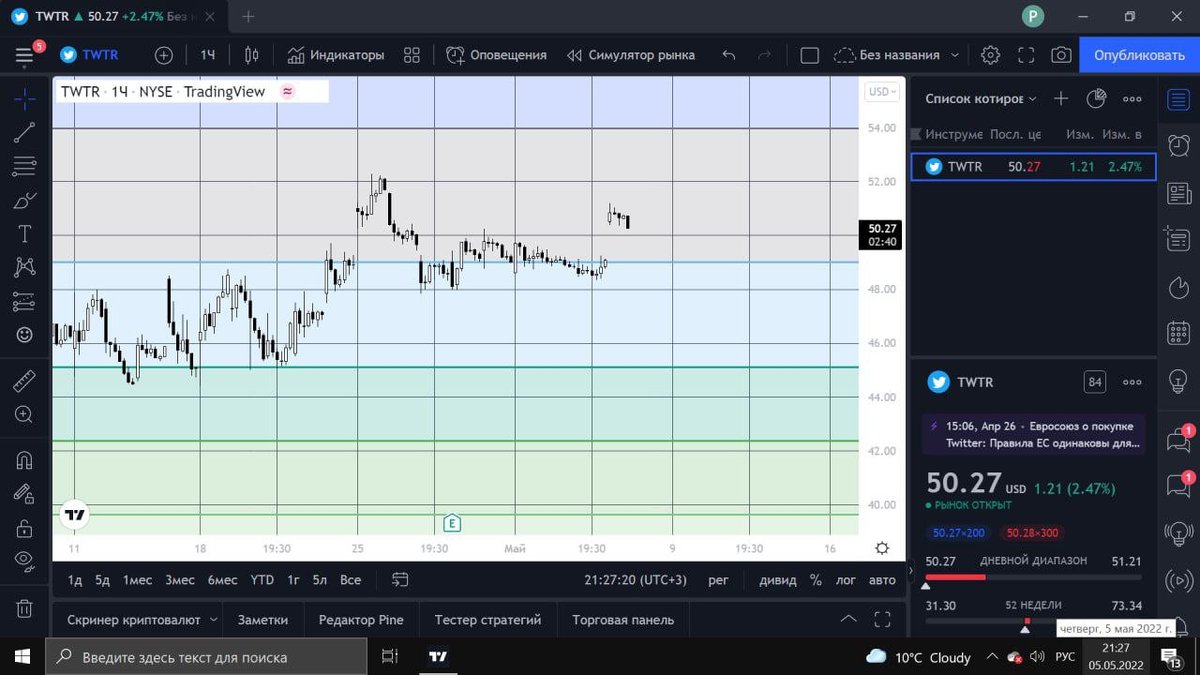Toggle magnet mode for drawings
This screenshot has width=1200, height=675.
tap(25, 460)
